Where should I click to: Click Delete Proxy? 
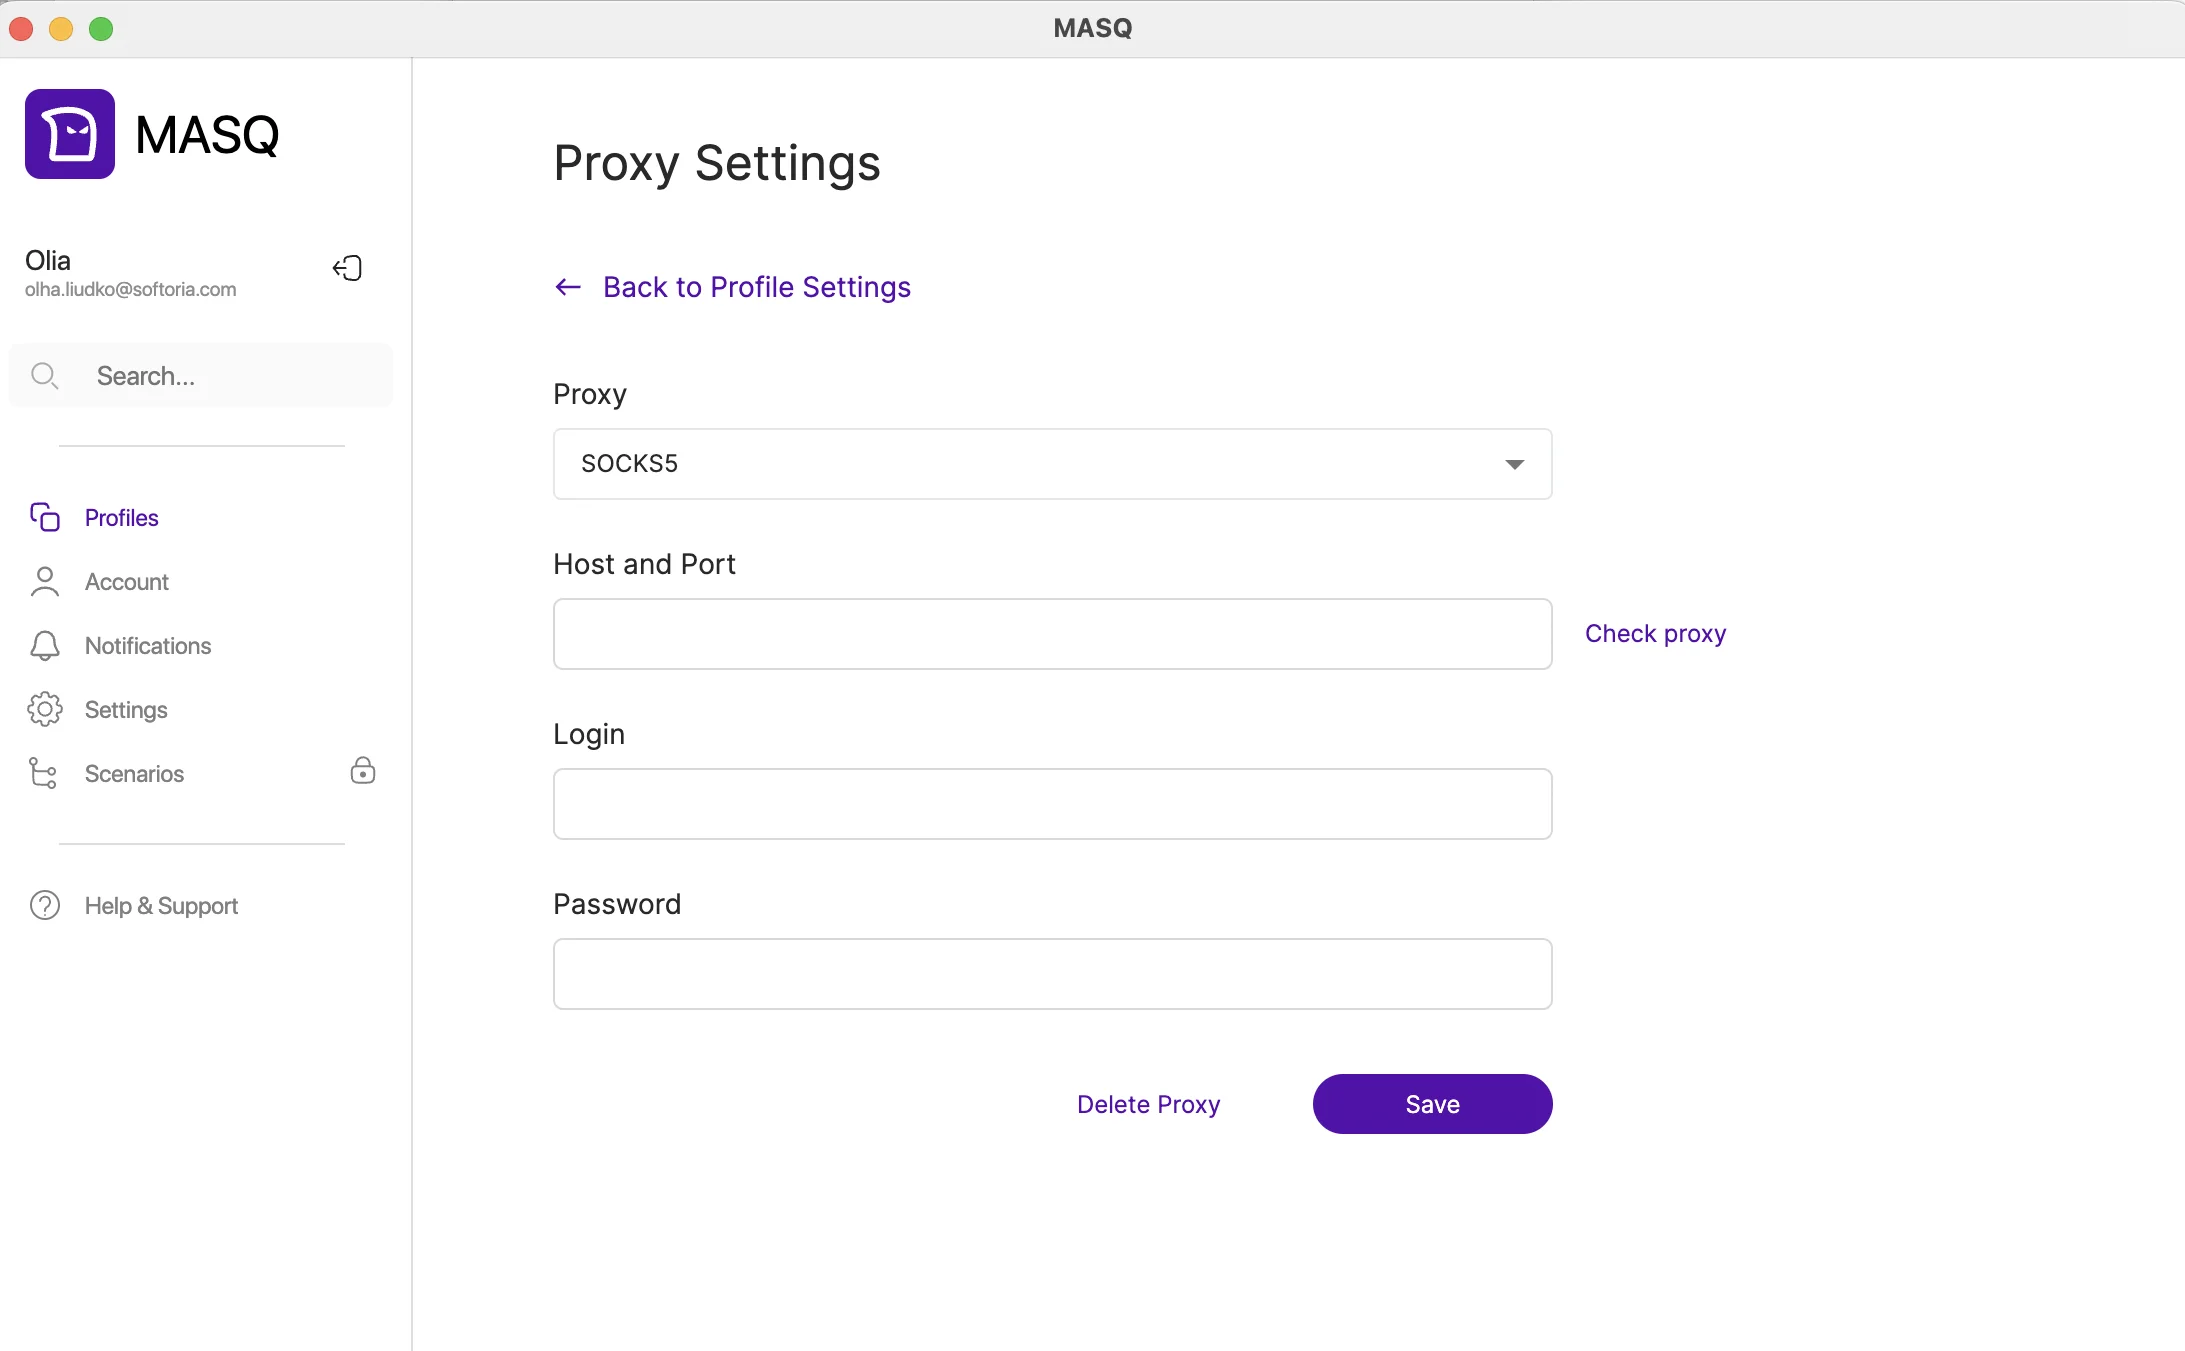pos(1148,1104)
